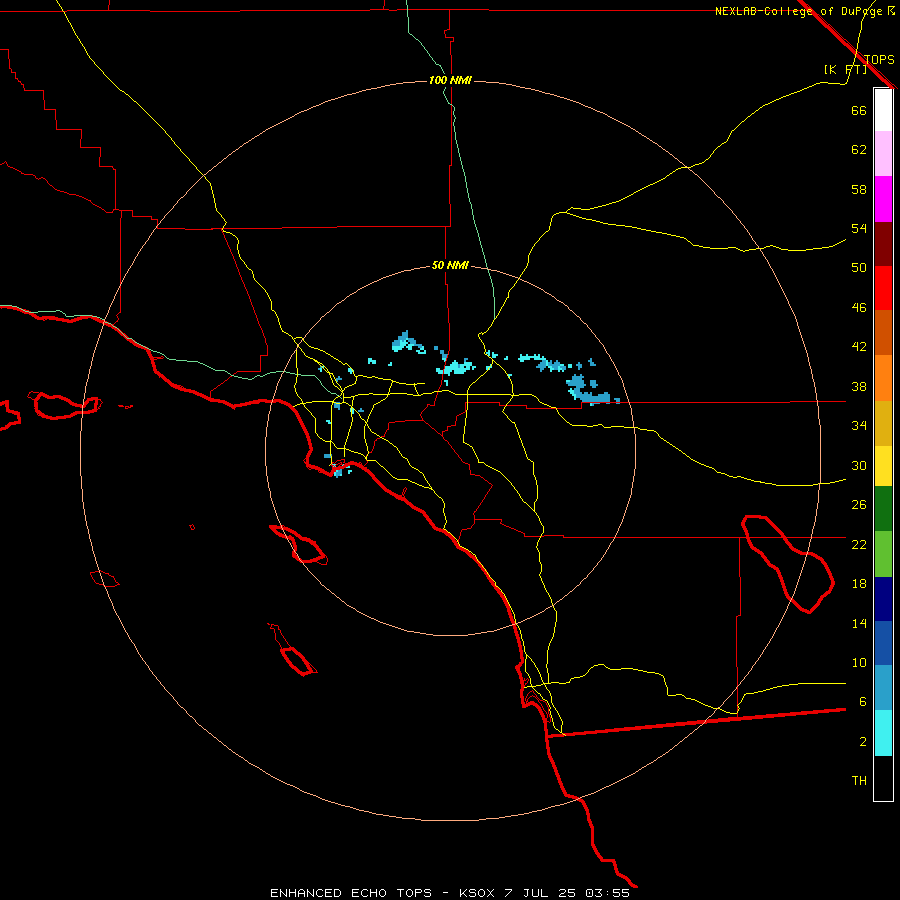Click the legend value 50

(x=859, y=267)
